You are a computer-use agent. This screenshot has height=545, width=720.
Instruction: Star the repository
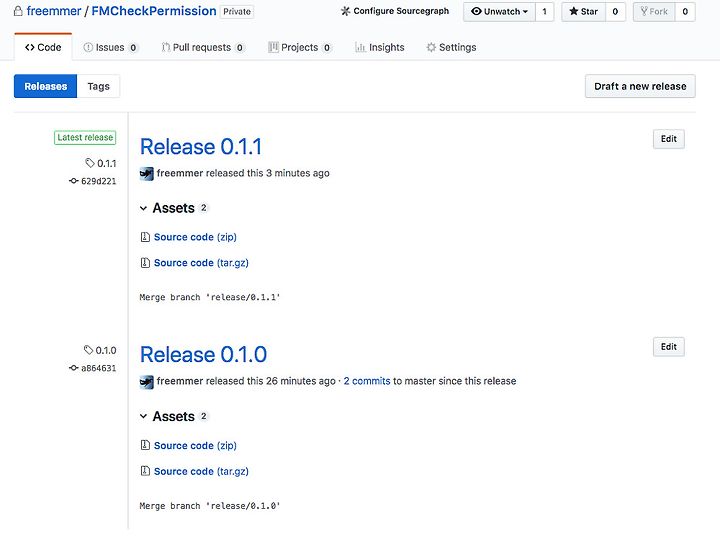(584, 11)
